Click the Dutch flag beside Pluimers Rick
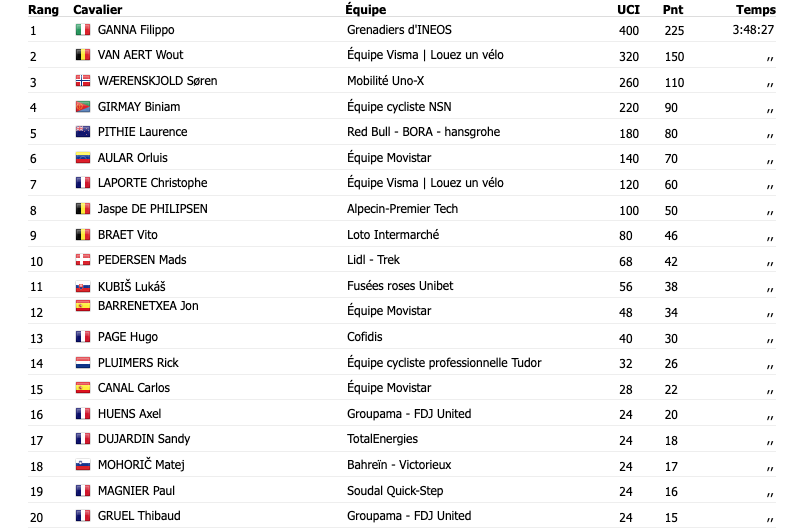The height and width of the screenshot is (529, 787). tap(83, 363)
